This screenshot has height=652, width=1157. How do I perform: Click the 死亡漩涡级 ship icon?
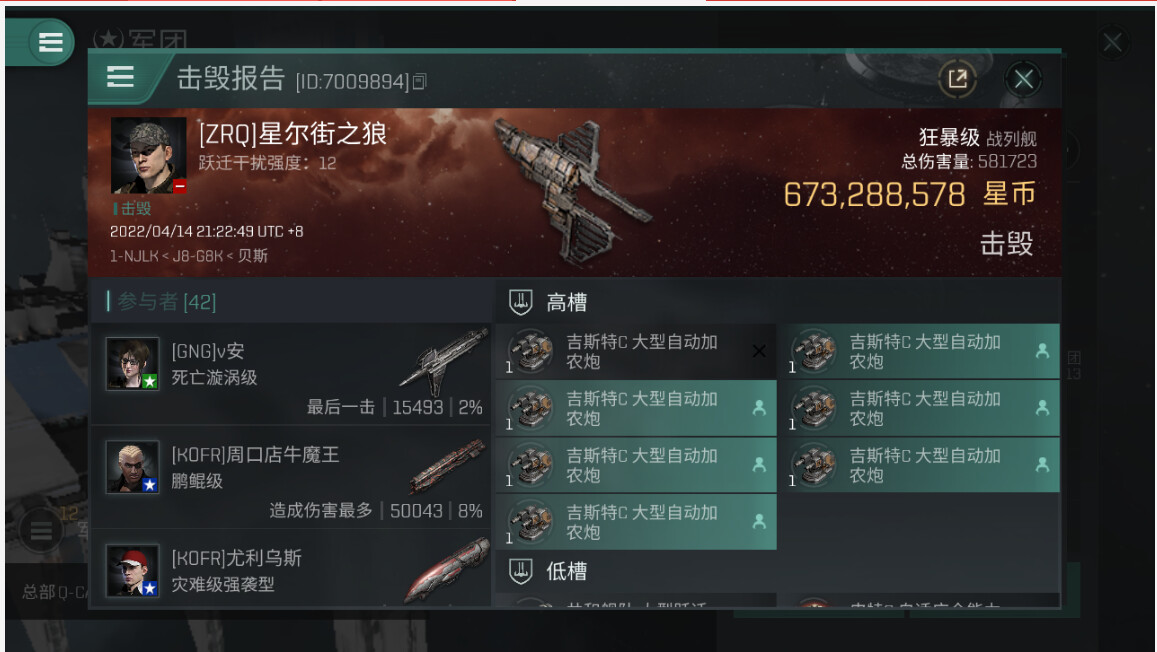point(443,361)
